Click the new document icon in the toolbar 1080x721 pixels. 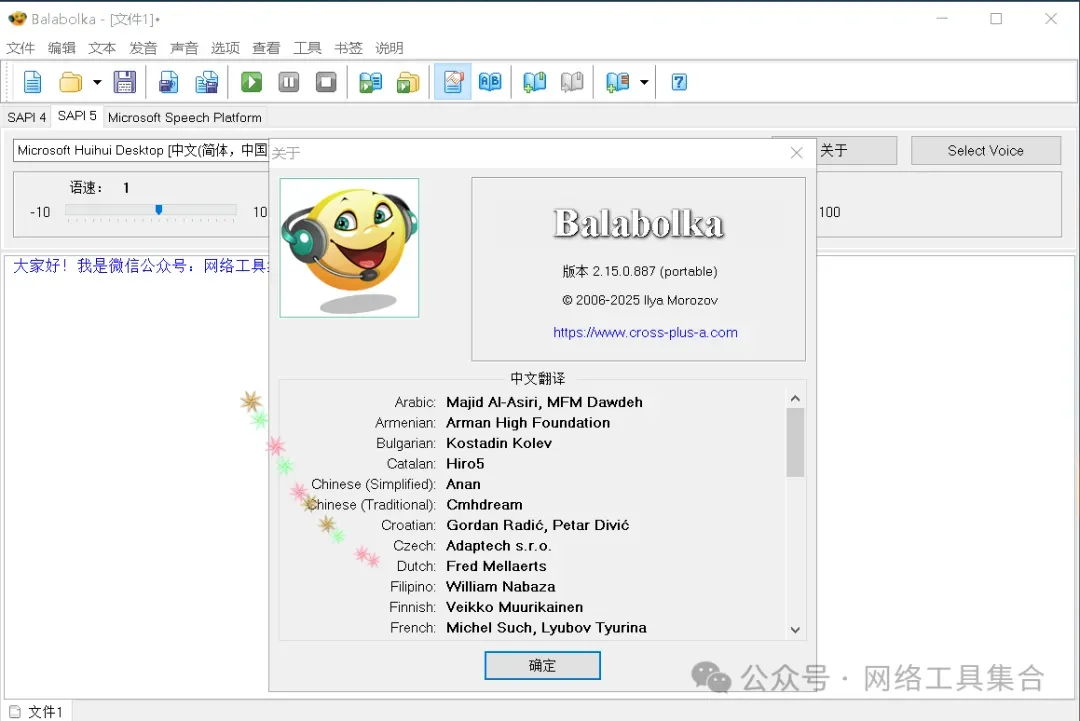[32, 82]
